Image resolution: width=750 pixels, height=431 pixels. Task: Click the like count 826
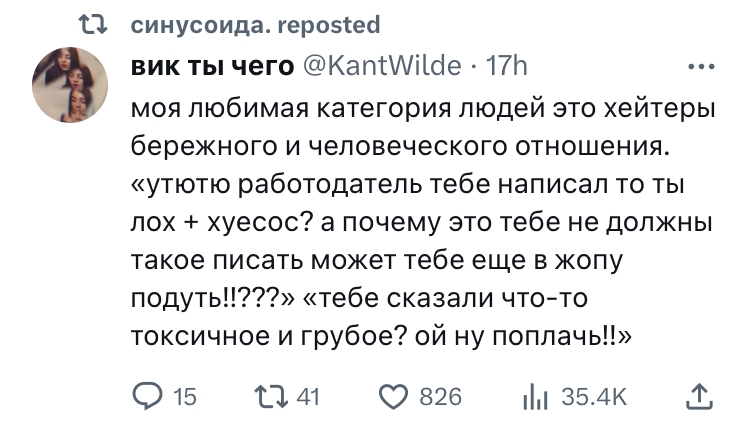point(439,398)
